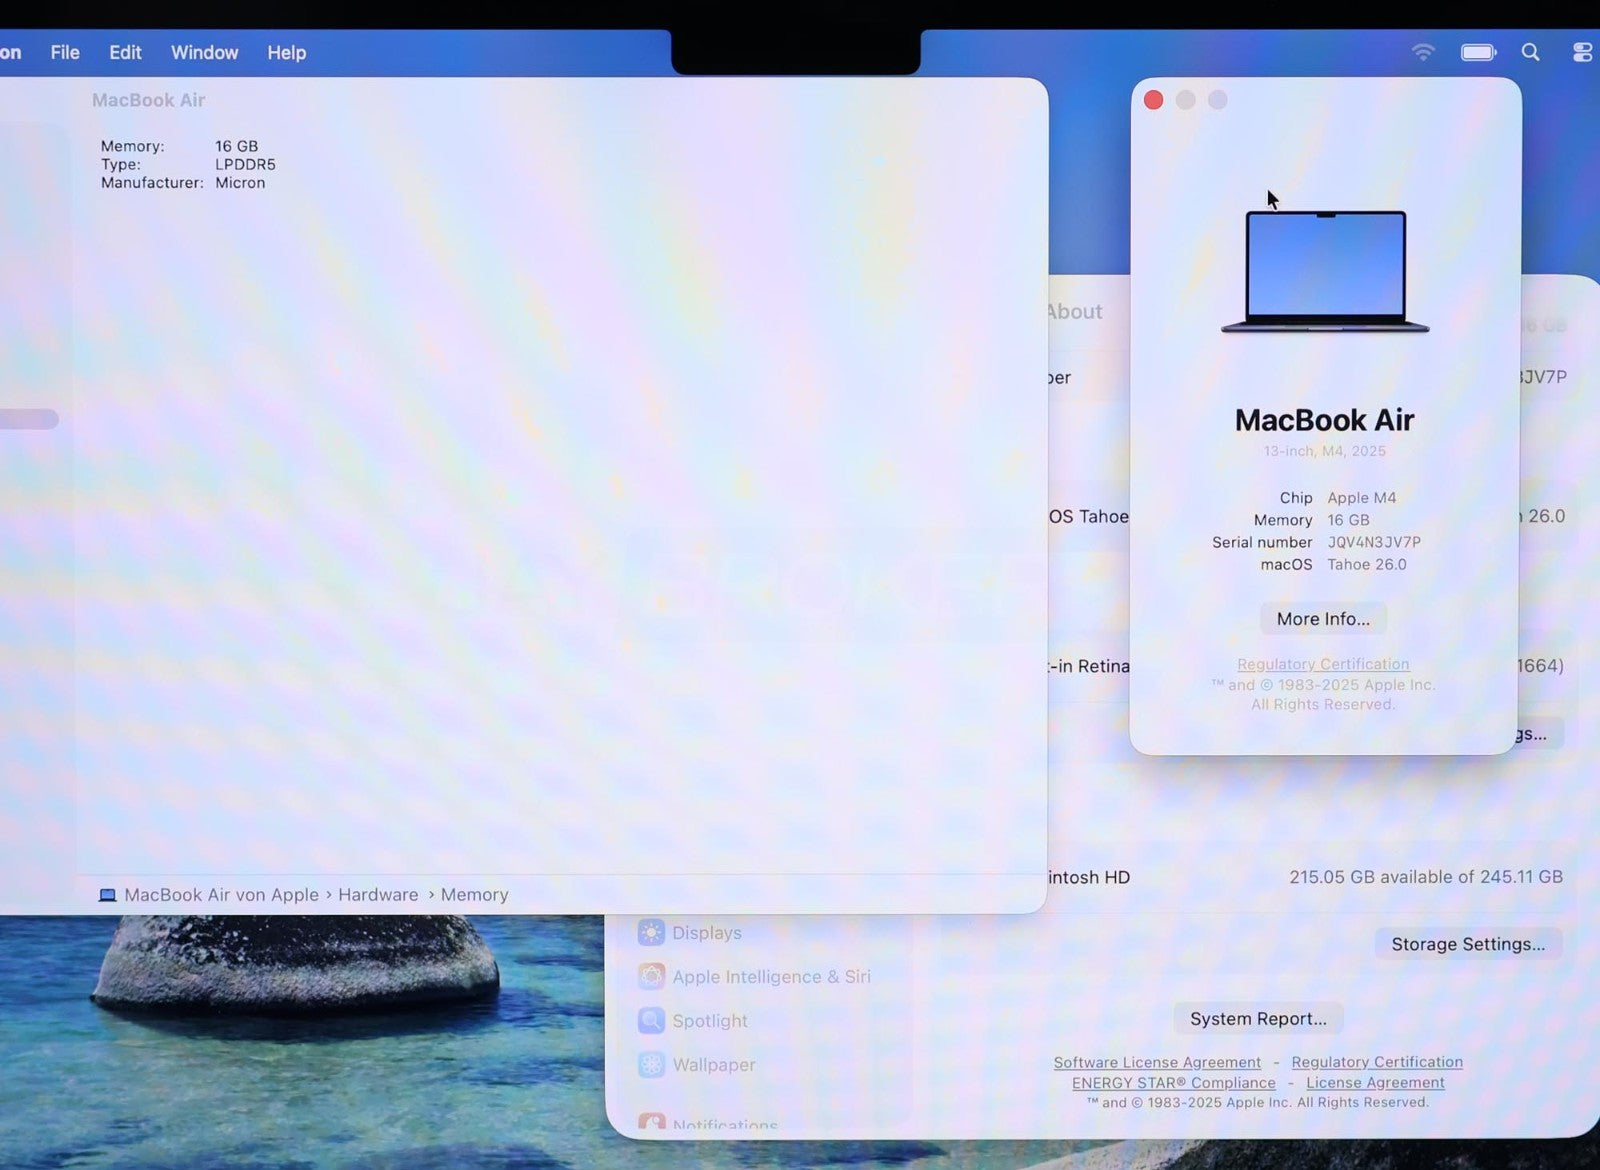The height and width of the screenshot is (1170, 1600).
Task: Open Spotlight search magnifier in menu bar
Action: click(1530, 52)
